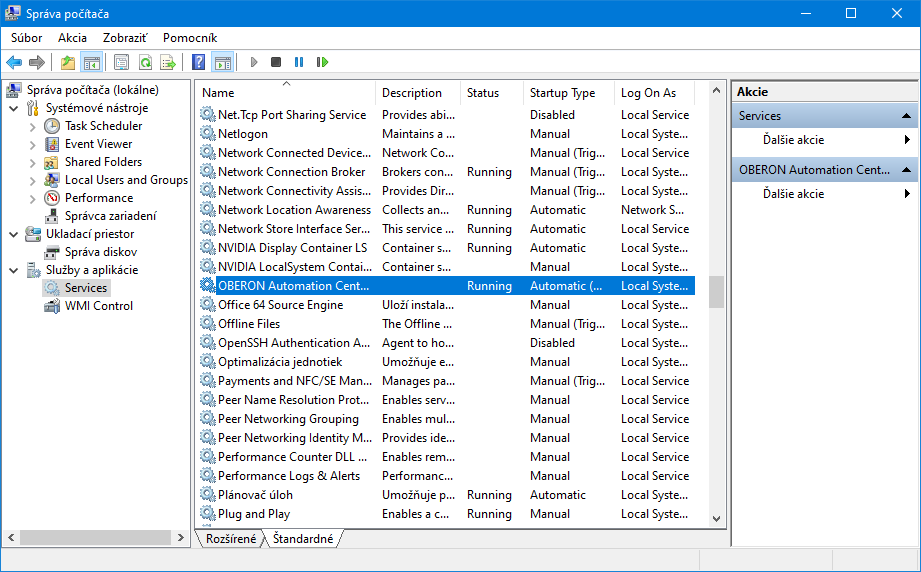Image resolution: width=921 pixels, height=572 pixels.
Task: Collapse the Služby a aplikácie node
Action: click(x=14, y=270)
